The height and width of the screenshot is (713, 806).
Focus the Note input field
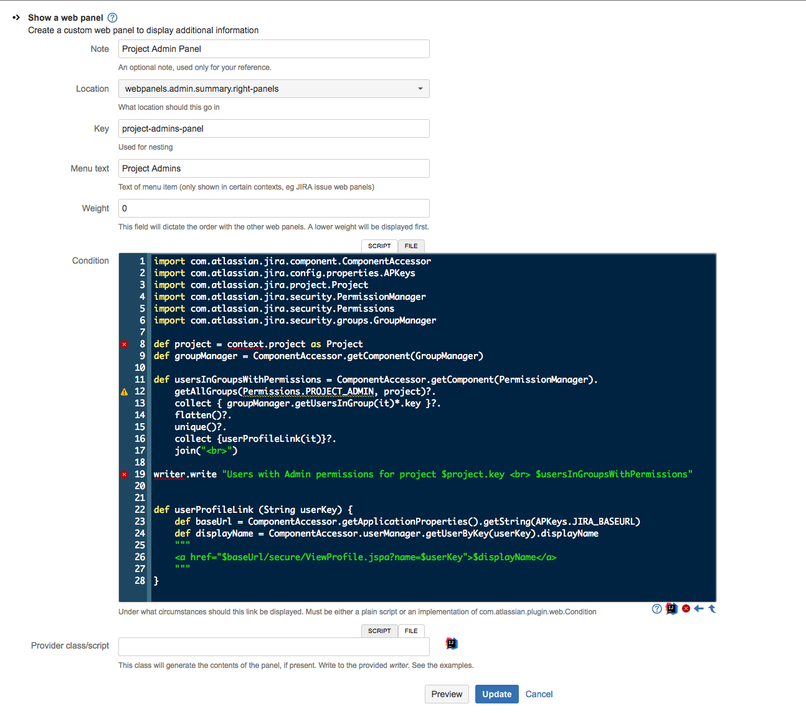pos(273,49)
